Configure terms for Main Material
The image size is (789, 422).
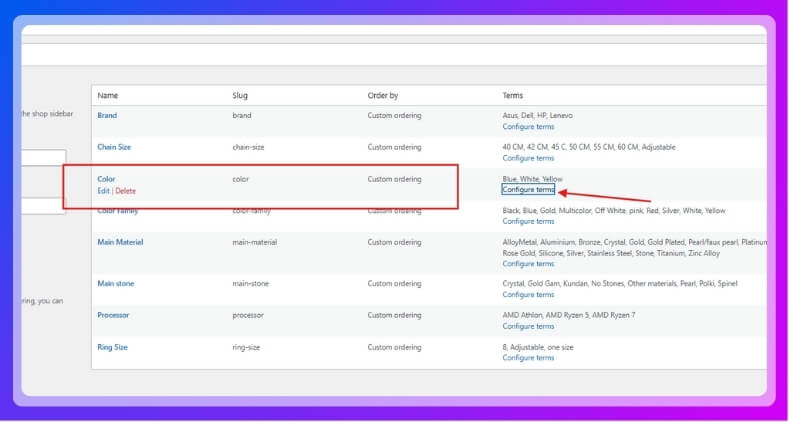(528, 264)
